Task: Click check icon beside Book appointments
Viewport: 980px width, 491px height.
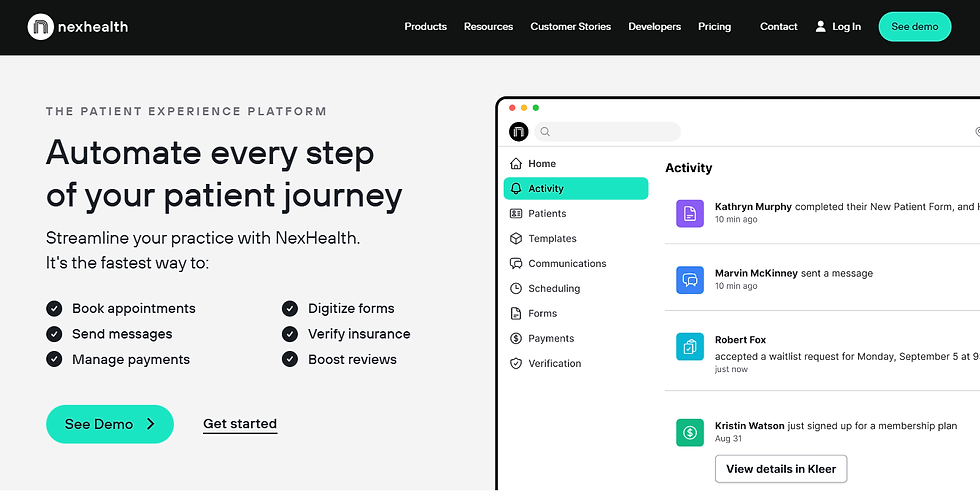Action: point(54,309)
